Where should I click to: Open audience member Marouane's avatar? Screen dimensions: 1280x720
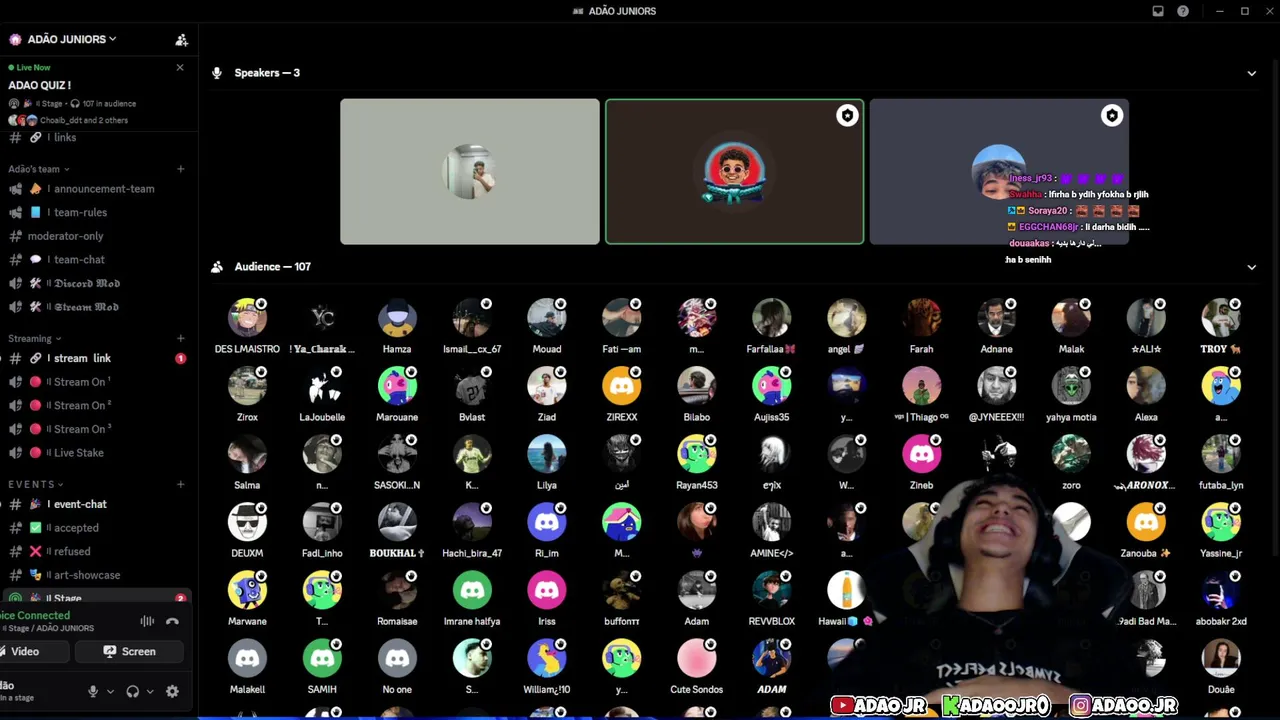click(x=397, y=387)
